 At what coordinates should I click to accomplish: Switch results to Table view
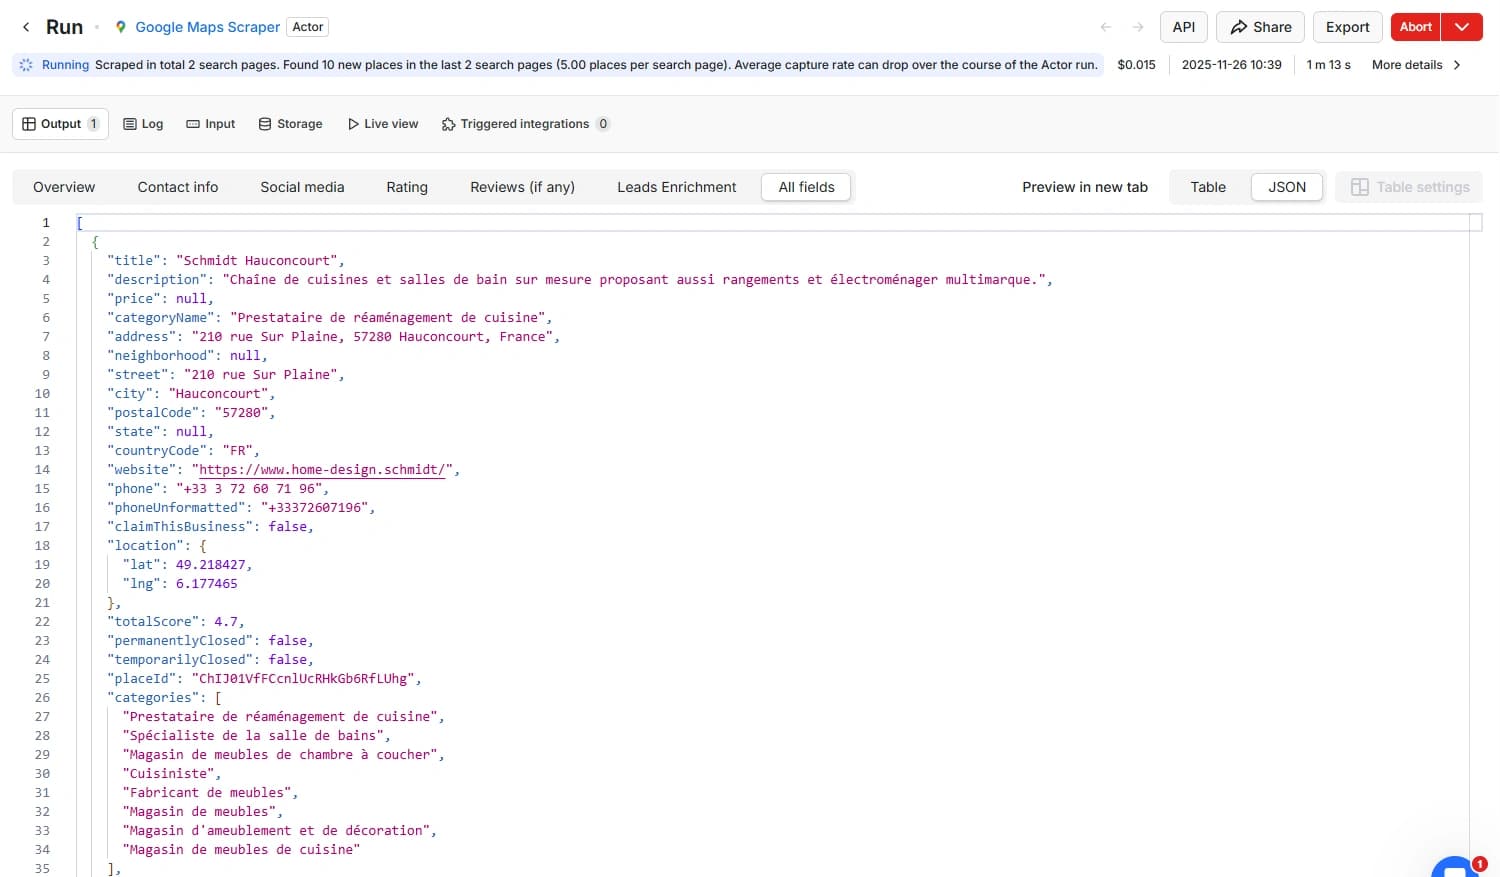click(x=1207, y=187)
